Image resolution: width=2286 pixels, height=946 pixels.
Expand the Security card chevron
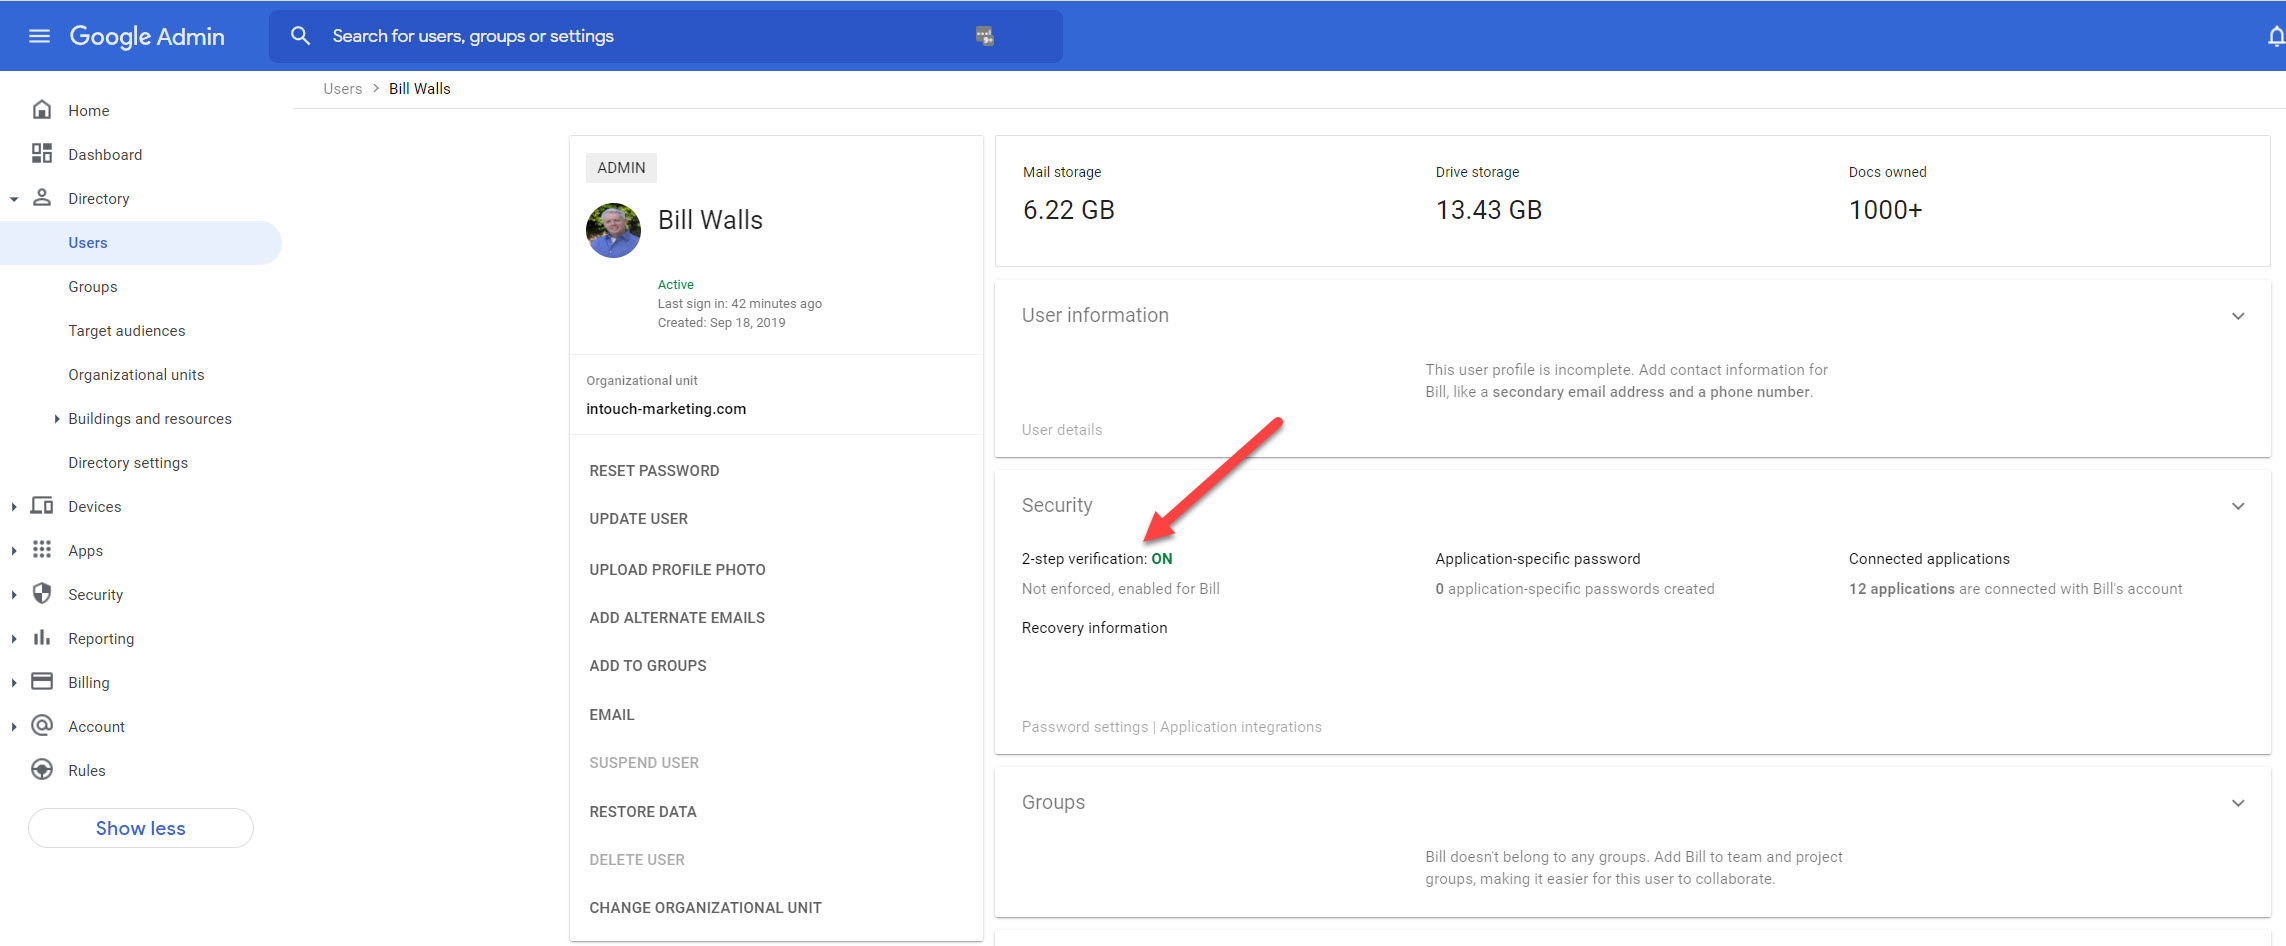[2238, 506]
